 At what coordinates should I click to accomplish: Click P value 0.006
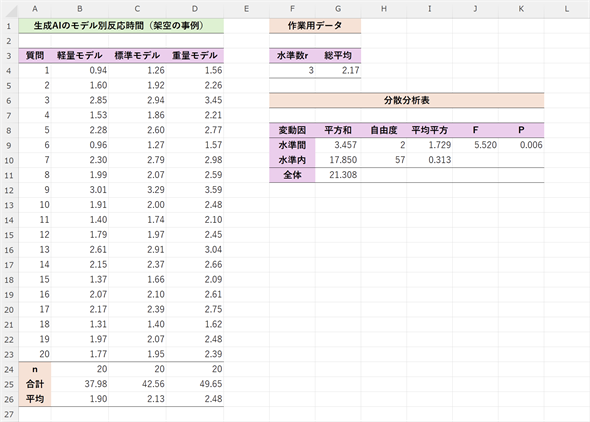(x=521, y=145)
